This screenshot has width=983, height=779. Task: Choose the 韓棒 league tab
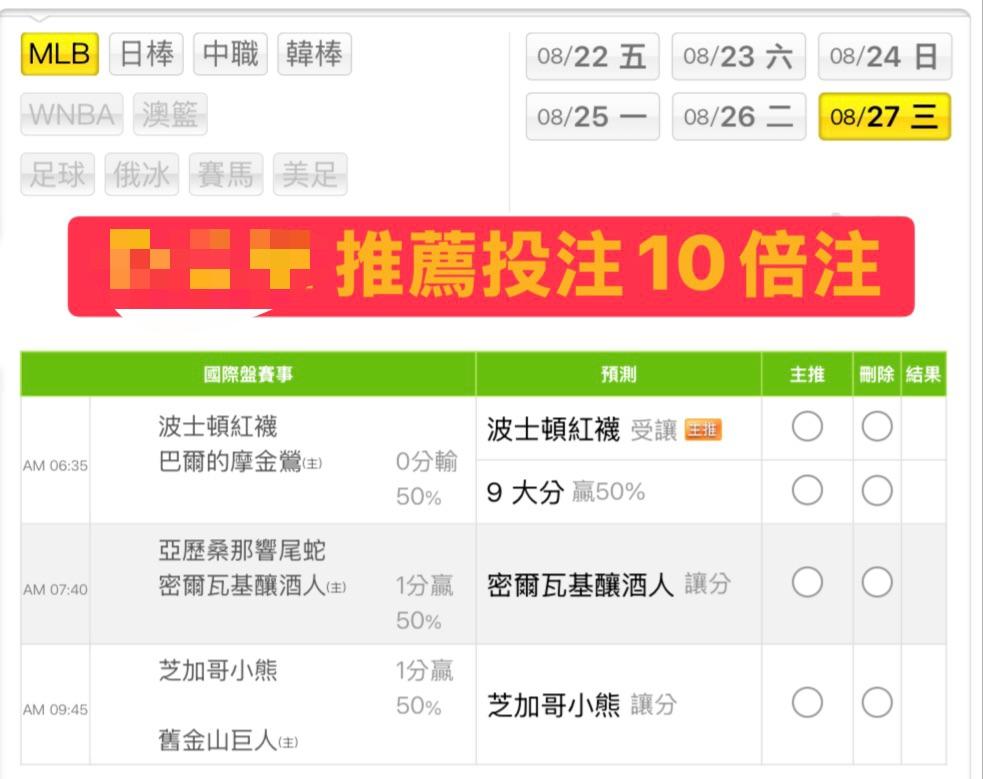[314, 54]
